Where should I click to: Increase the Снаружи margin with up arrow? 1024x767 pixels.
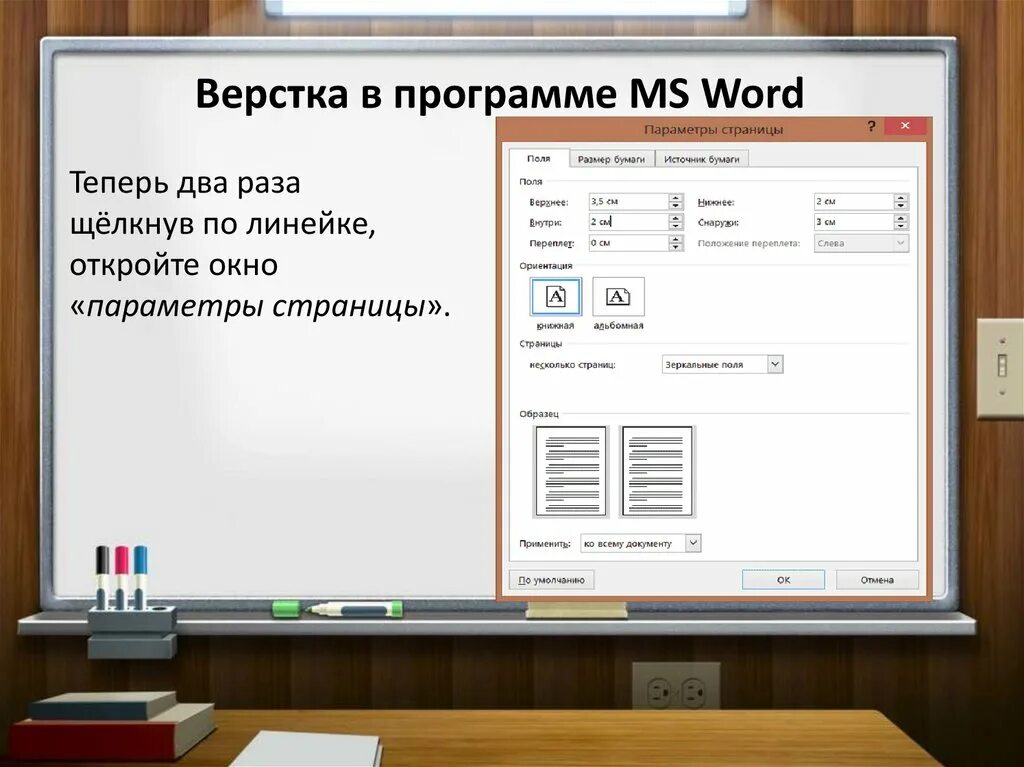click(901, 218)
